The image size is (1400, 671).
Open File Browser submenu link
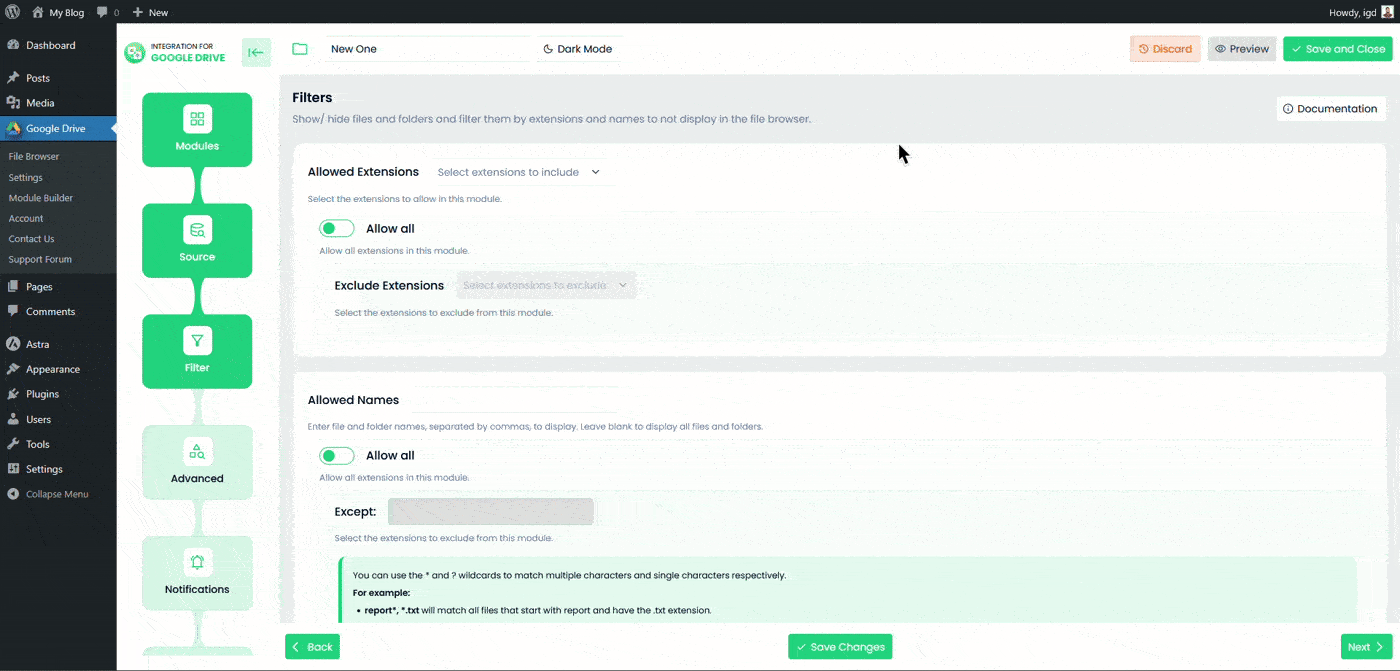(x=34, y=156)
